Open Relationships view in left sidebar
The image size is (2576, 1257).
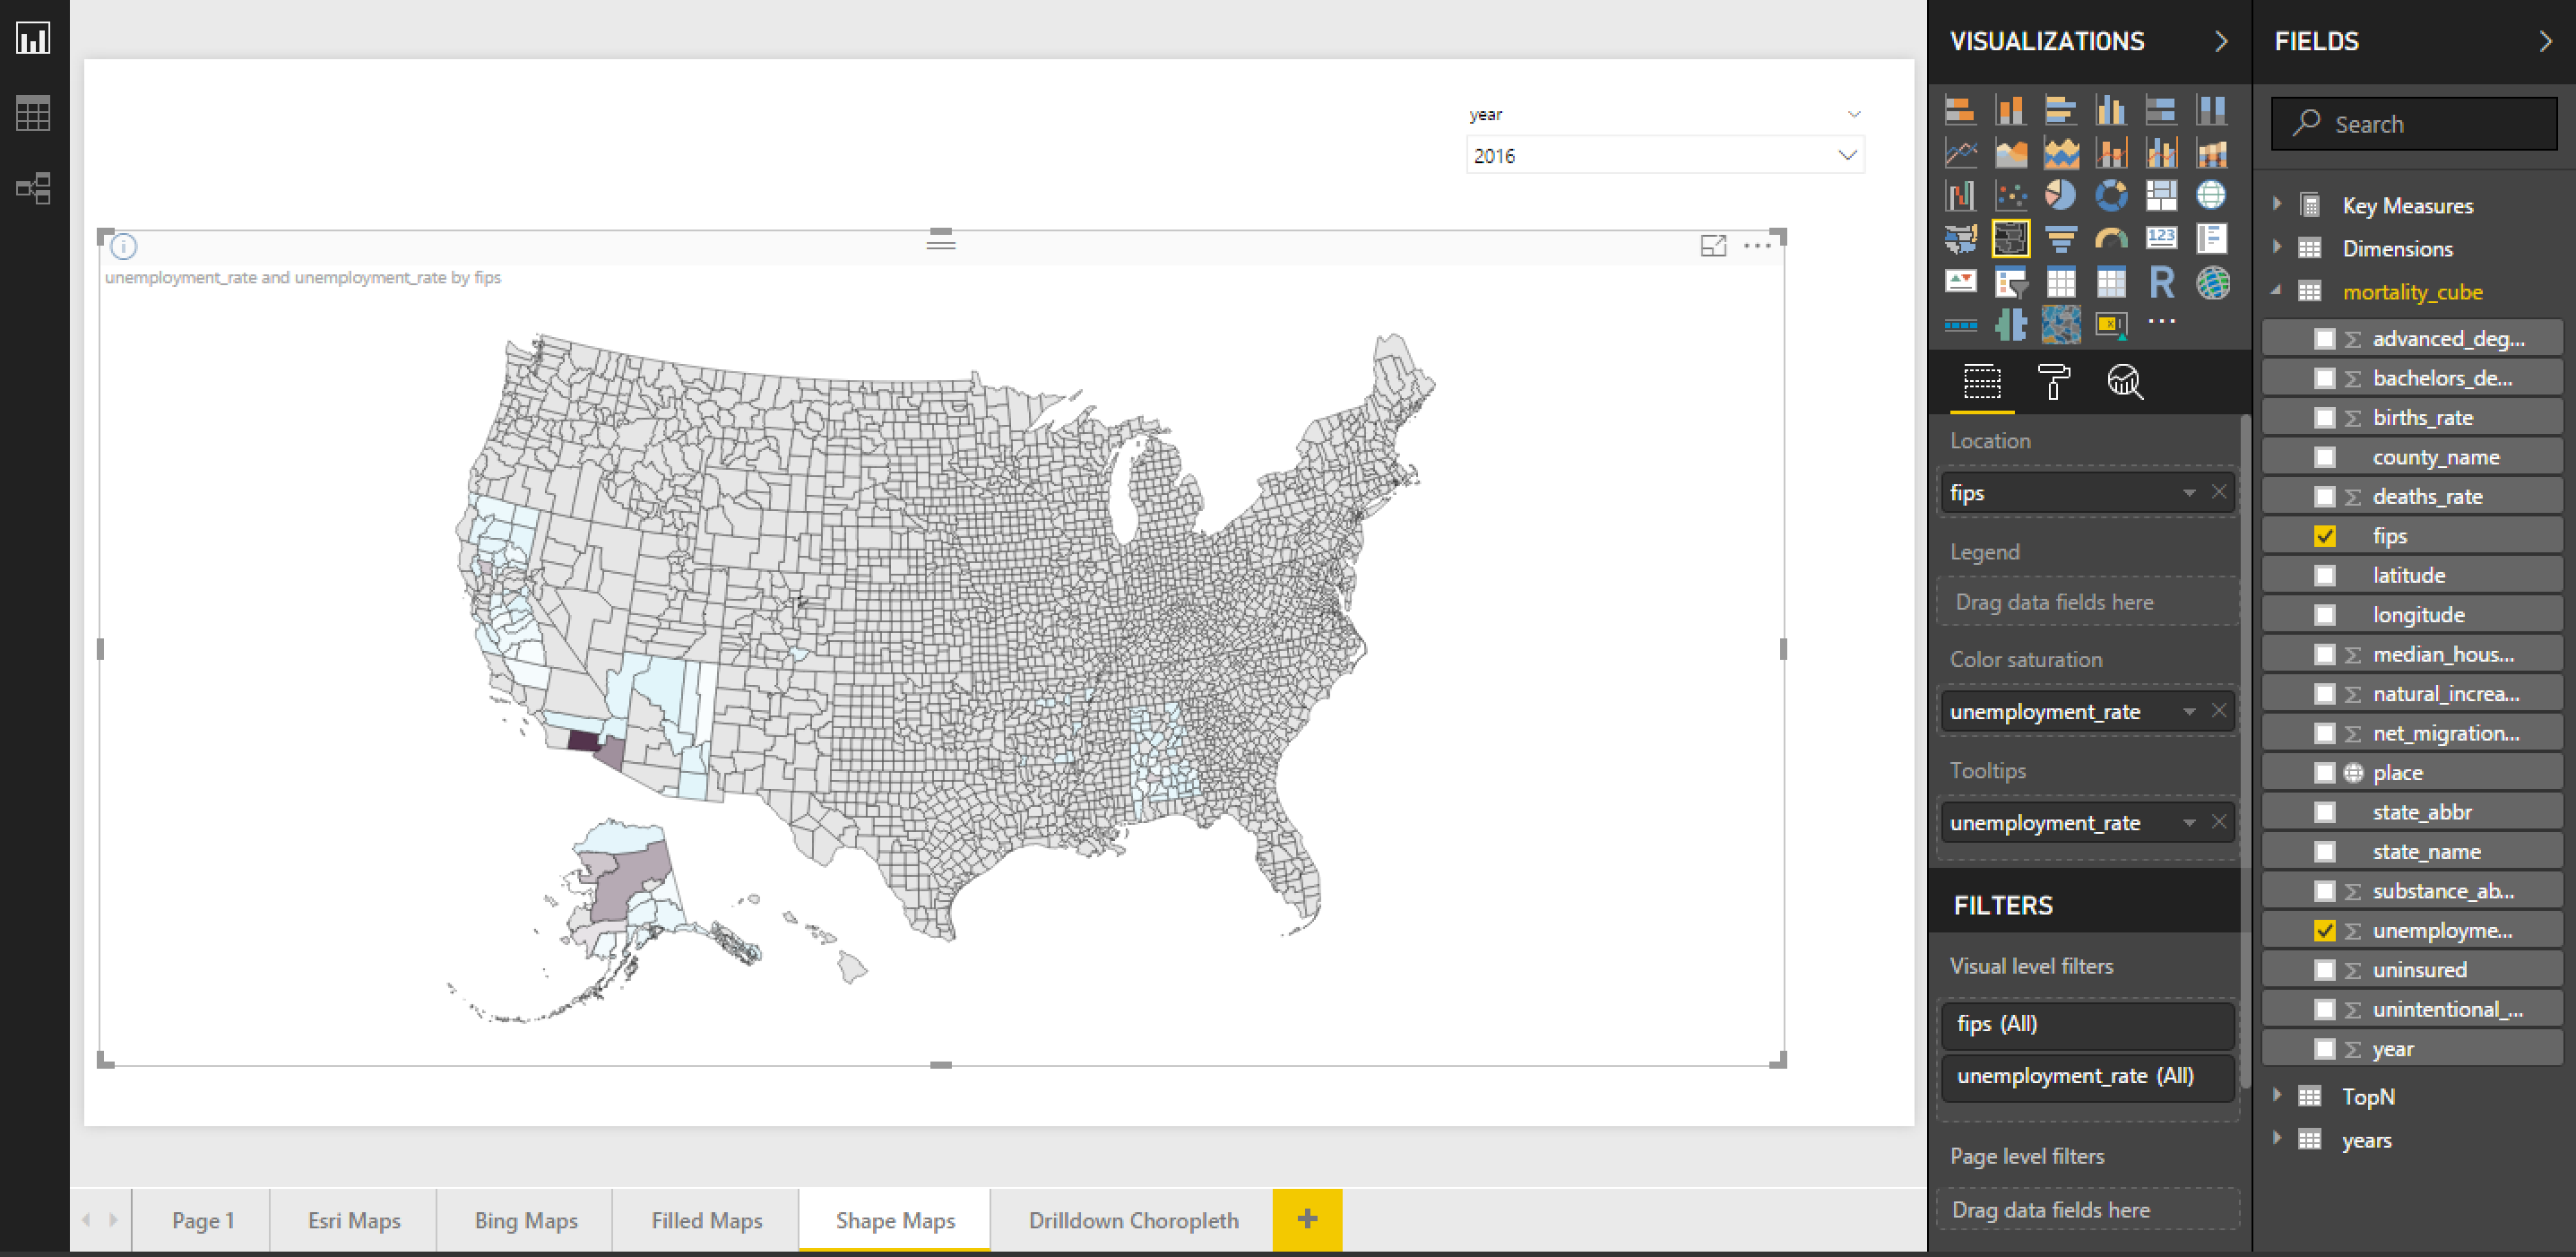pyautogui.click(x=33, y=188)
